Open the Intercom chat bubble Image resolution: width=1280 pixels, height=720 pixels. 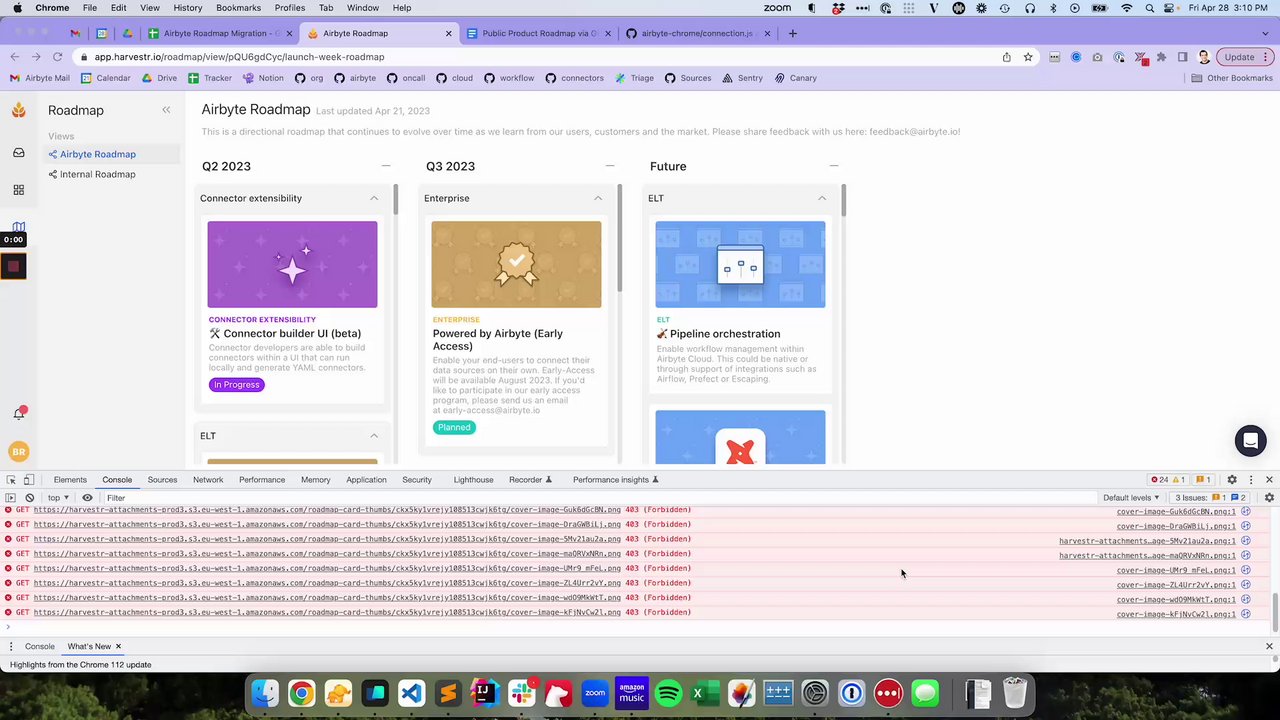tap(1250, 440)
